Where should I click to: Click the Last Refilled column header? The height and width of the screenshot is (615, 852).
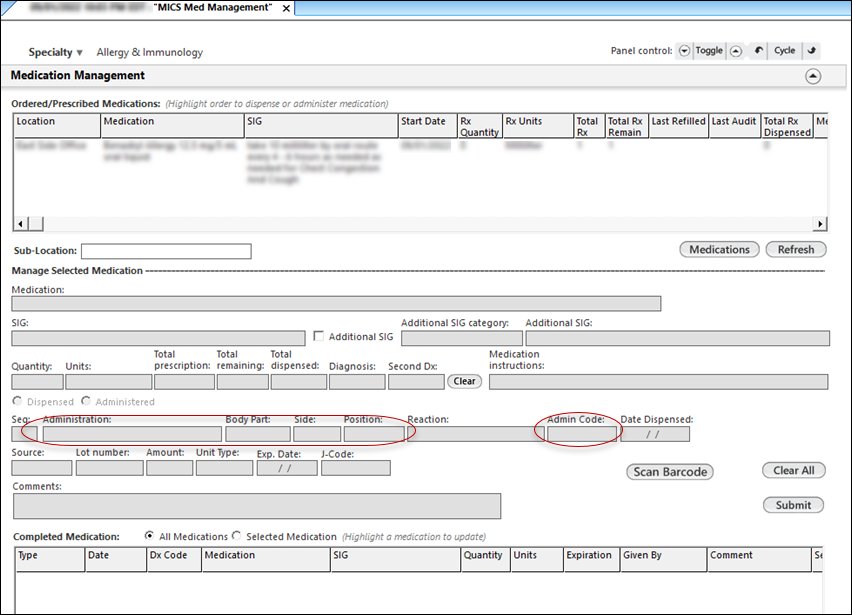point(679,125)
